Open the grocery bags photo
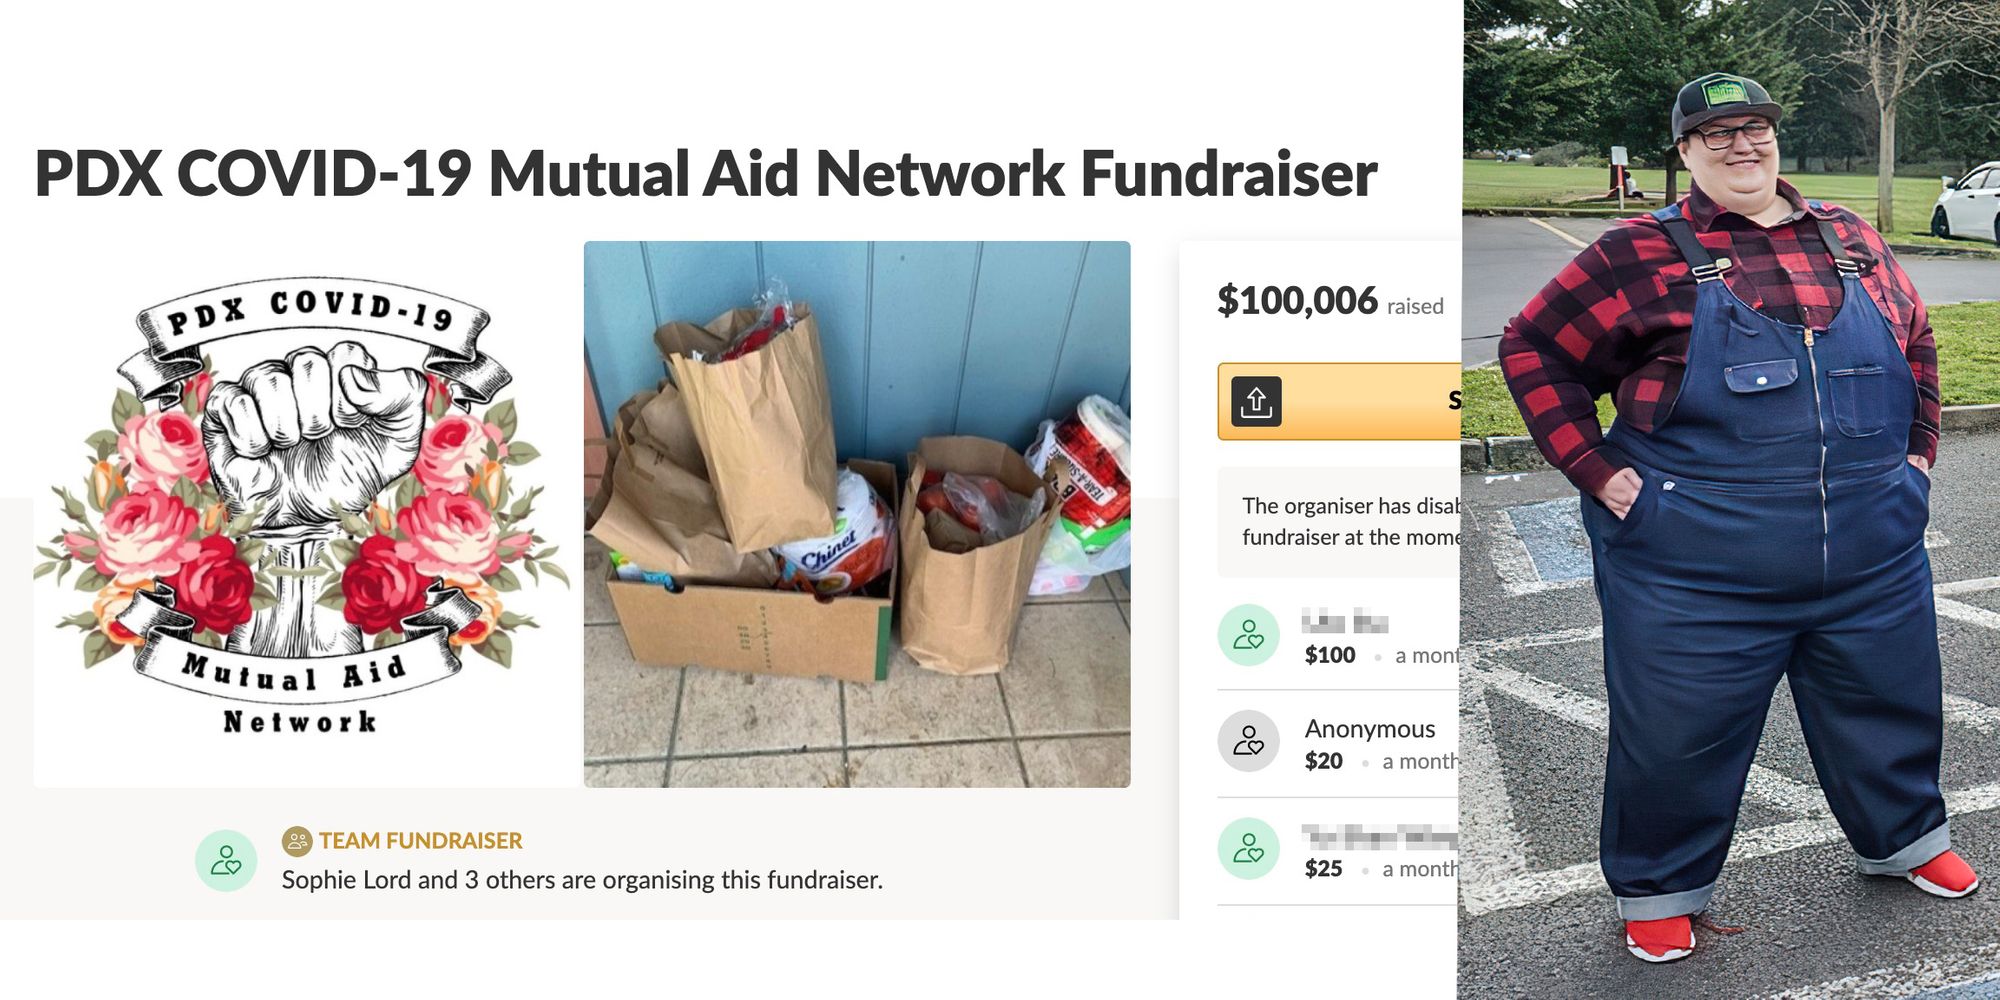The height and width of the screenshot is (1000, 2000). 857,514
